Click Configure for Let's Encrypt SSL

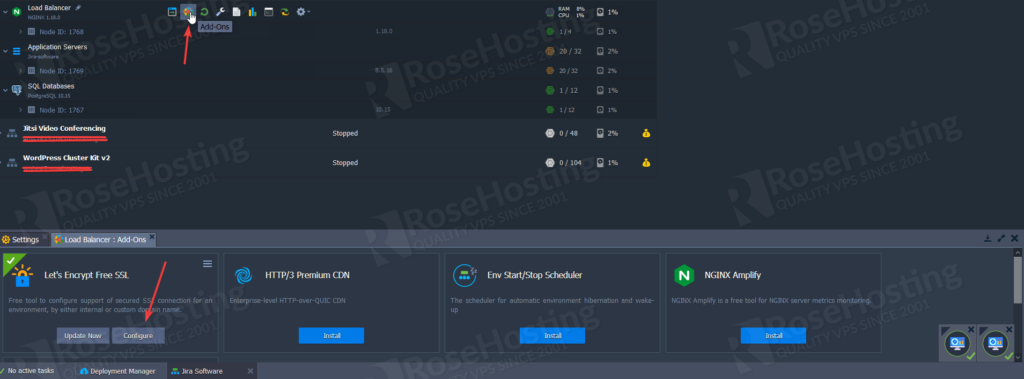point(138,335)
